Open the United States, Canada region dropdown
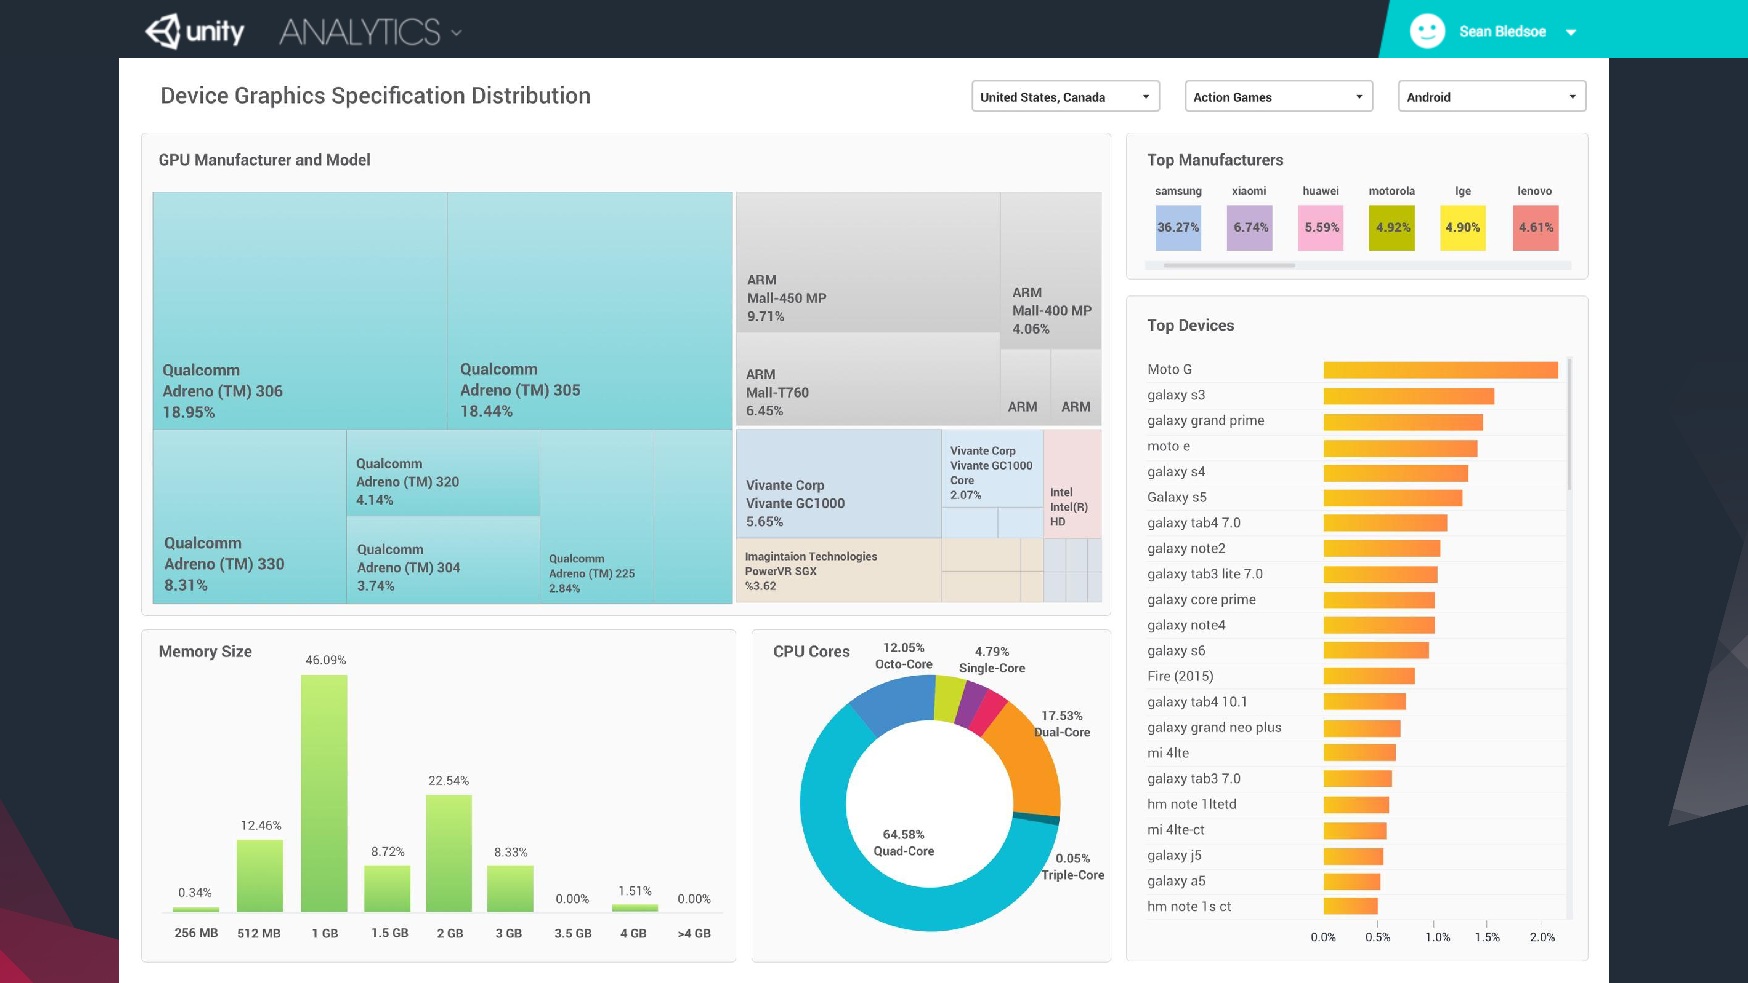1748x983 pixels. click(x=1065, y=96)
